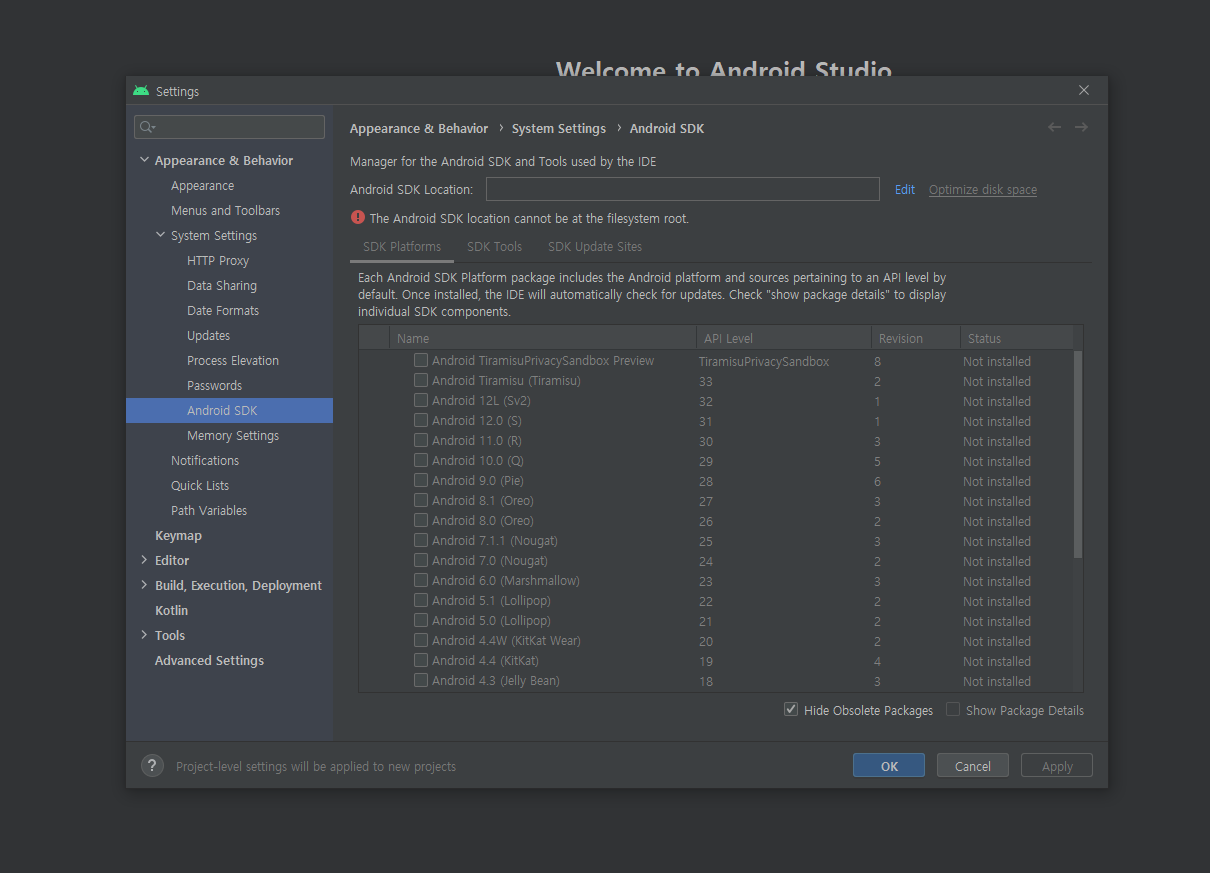Click the SDK list vertical scrollbar
1210x873 pixels.
coord(1077,454)
